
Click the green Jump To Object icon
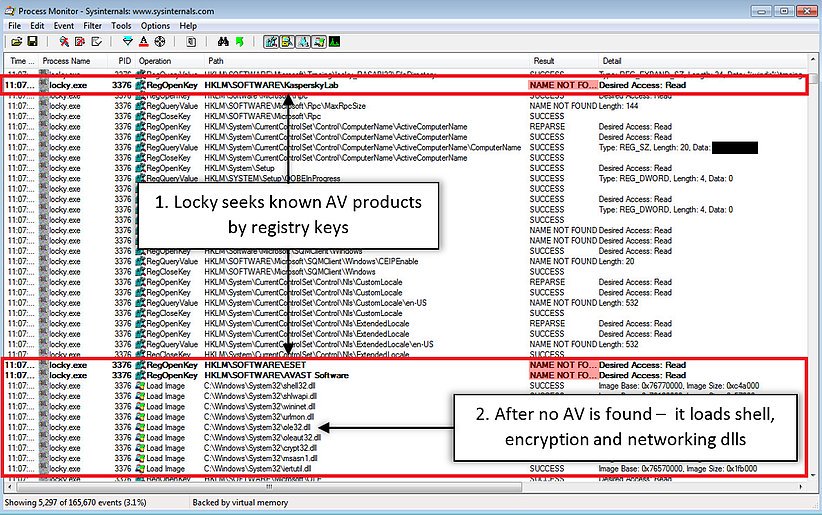pyautogui.click(x=240, y=41)
